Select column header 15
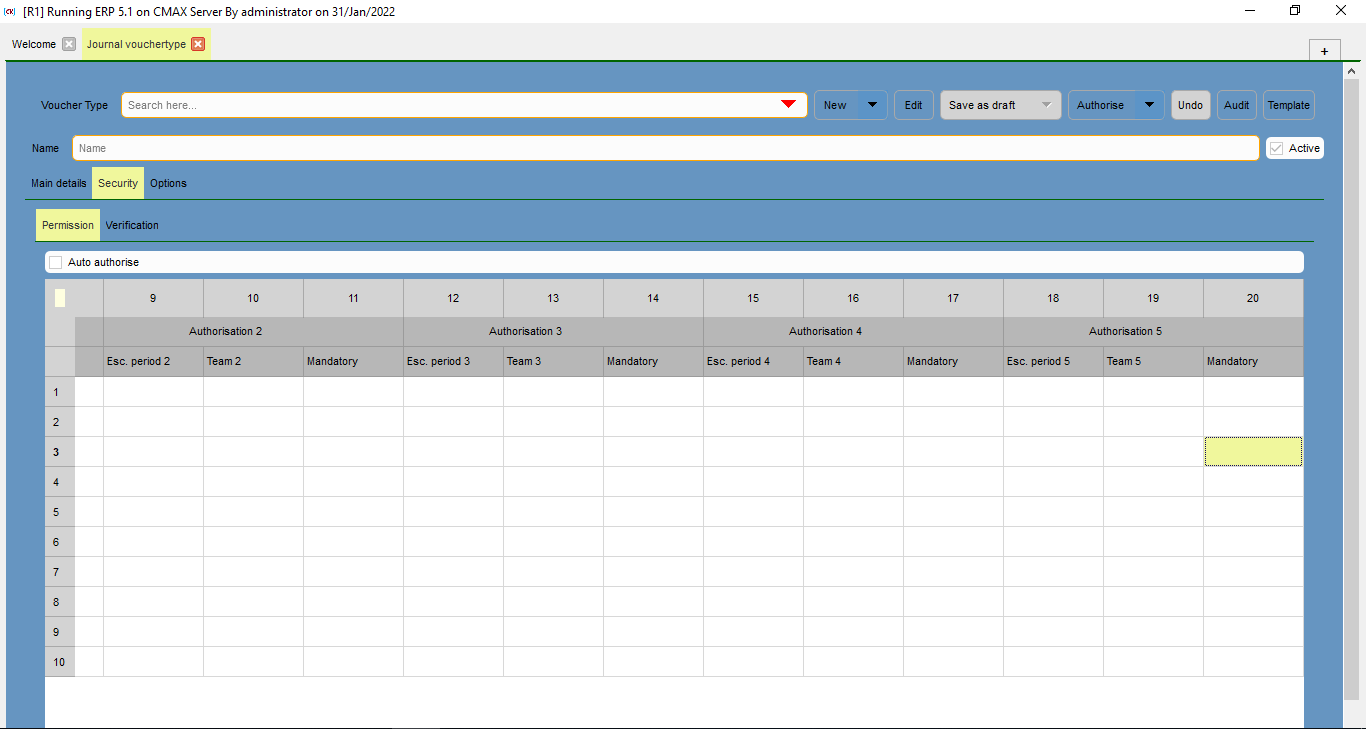The image size is (1366, 729). (x=753, y=298)
